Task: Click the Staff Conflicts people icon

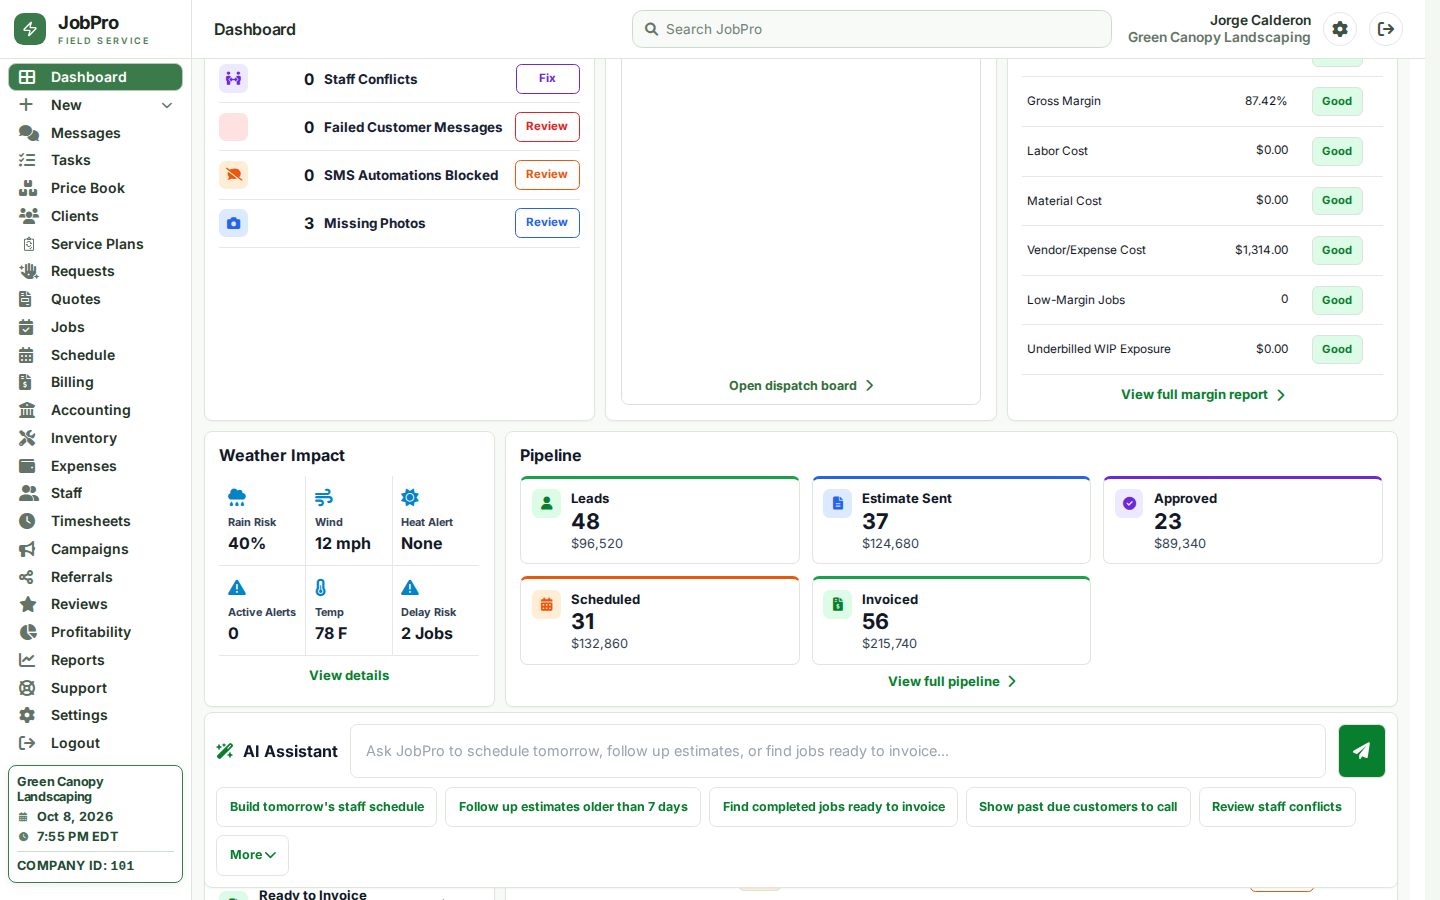Action: tap(234, 79)
